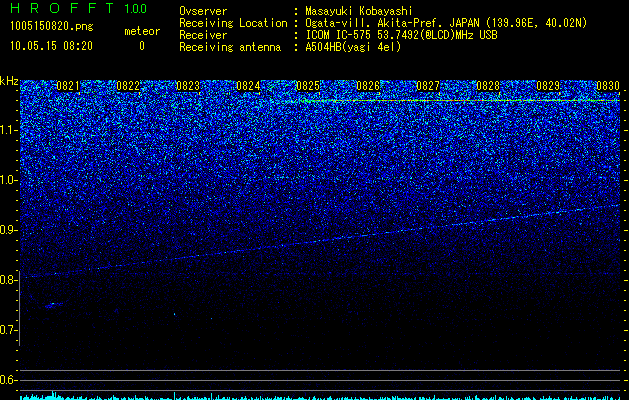
Task: Click the kHz axis unit label
Action: click(9, 81)
